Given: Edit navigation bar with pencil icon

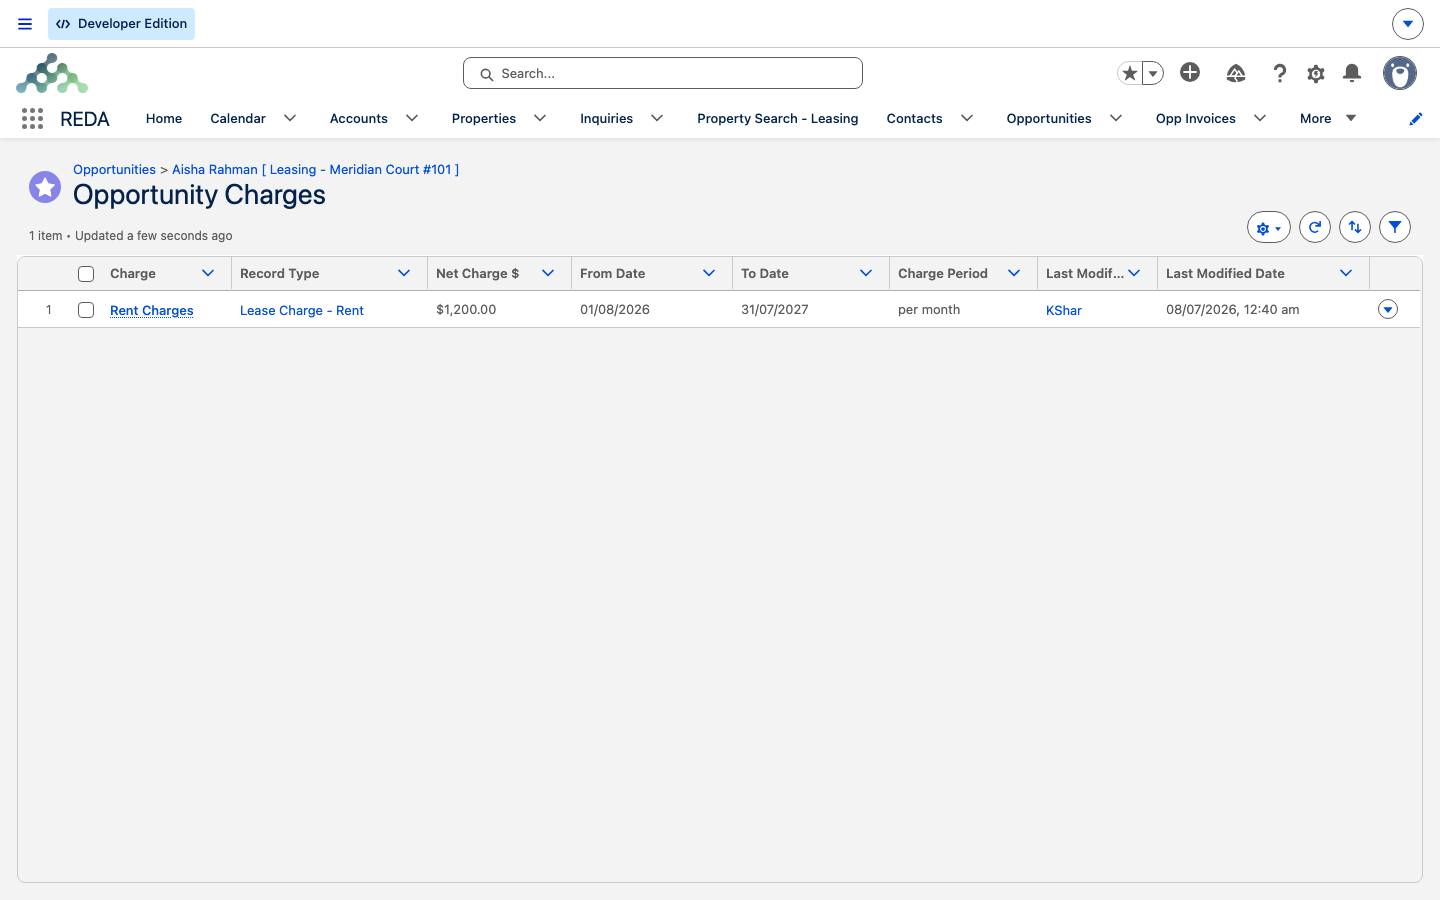Looking at the screenshot, I should point(1415,119).
